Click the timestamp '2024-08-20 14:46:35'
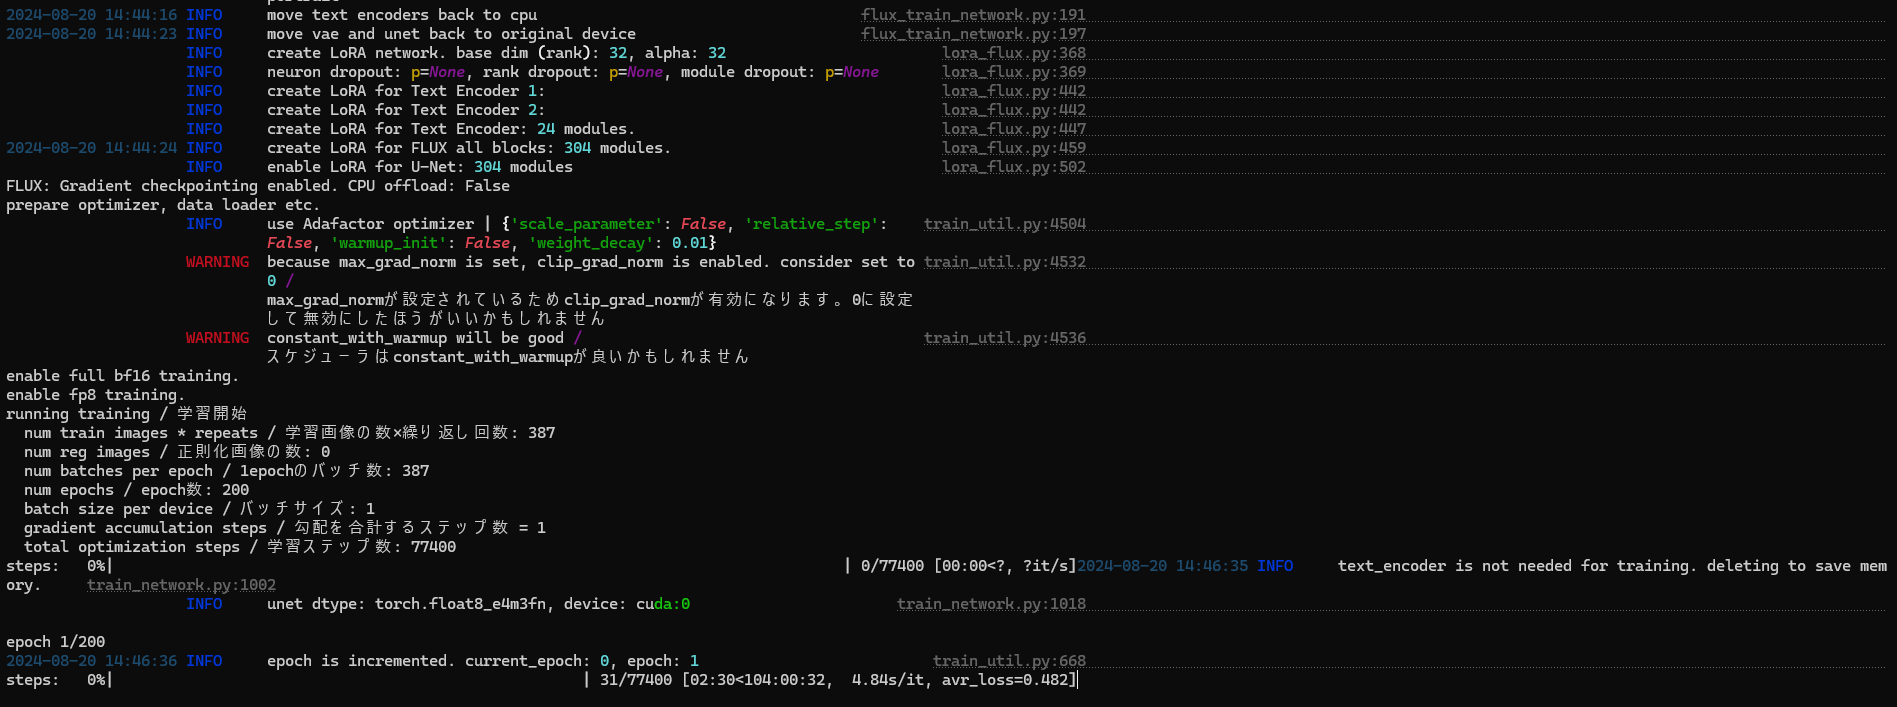 pos(1162,566)
